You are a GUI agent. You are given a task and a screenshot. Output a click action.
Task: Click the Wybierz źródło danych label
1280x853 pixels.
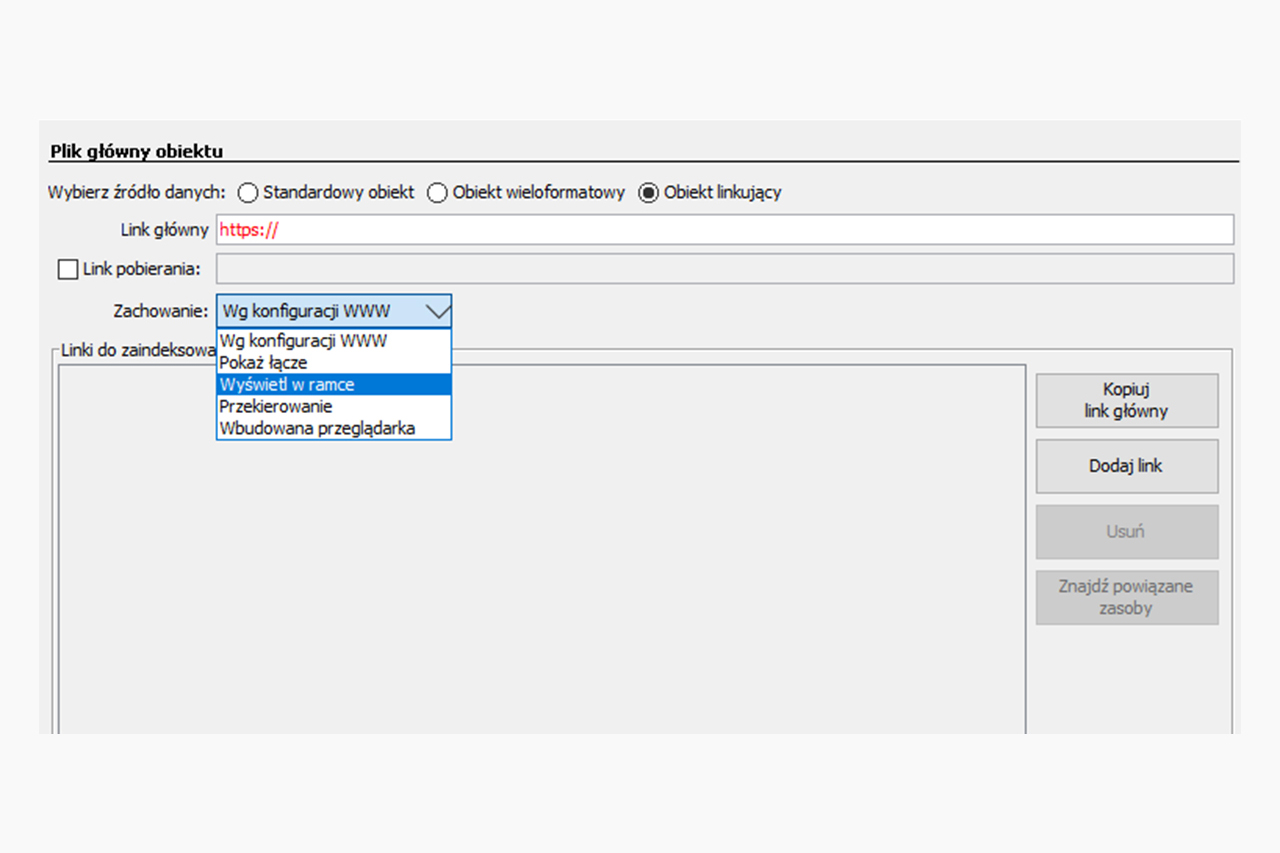pos(137,193)
